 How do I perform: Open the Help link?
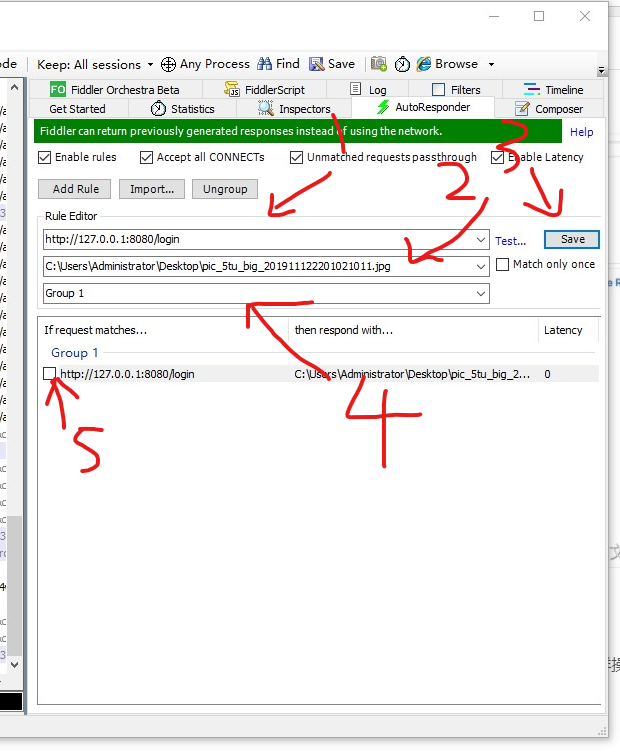[x=582, y=132]
